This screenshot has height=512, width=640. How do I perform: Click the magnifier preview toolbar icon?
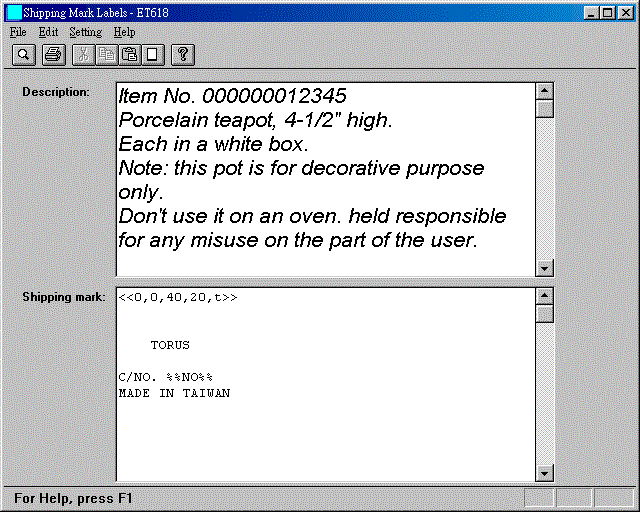pyautogui.click(x=23, y=54)
